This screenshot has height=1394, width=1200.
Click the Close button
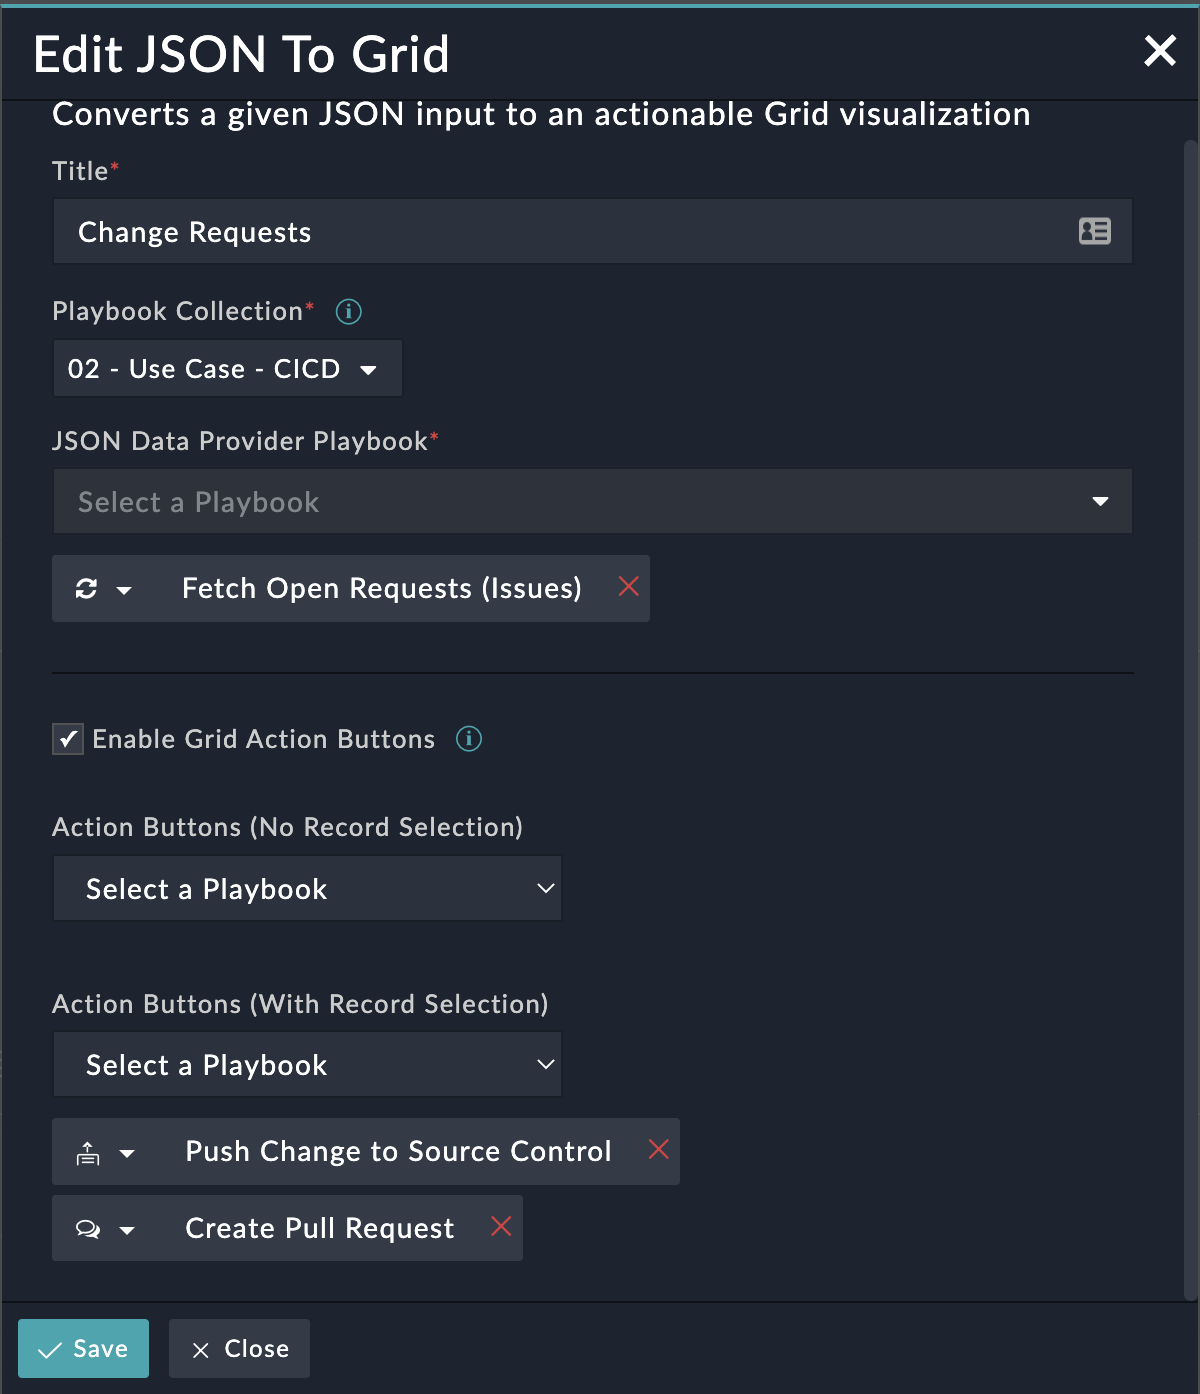coord(239,1349)
